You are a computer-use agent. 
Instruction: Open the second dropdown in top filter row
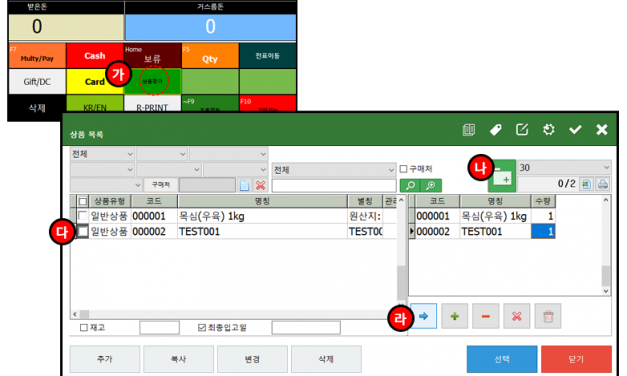[162, 154]
